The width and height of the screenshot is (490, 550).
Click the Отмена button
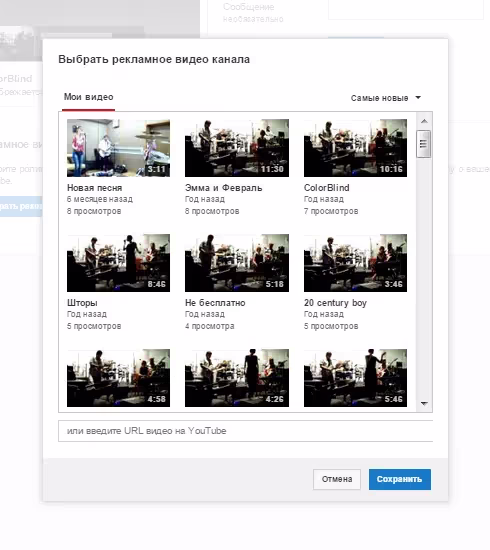coord(337,479)
